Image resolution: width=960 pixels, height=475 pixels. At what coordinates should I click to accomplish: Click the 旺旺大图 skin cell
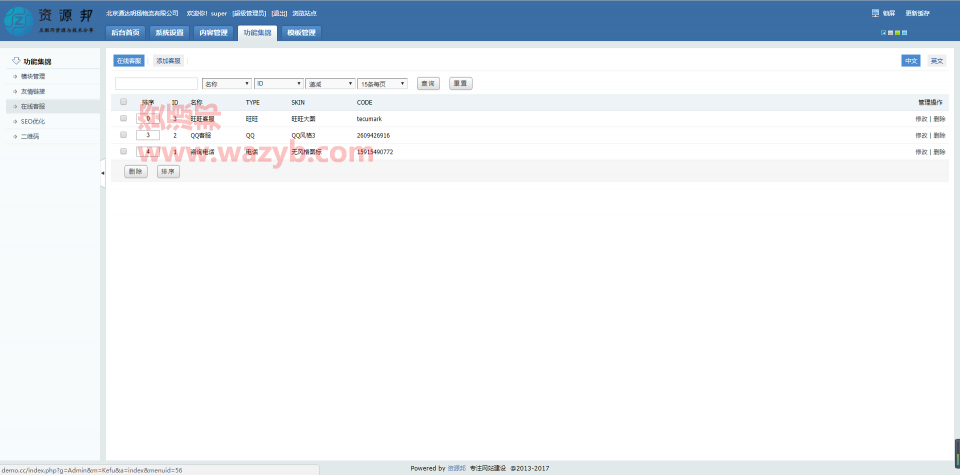pos(304,119)
